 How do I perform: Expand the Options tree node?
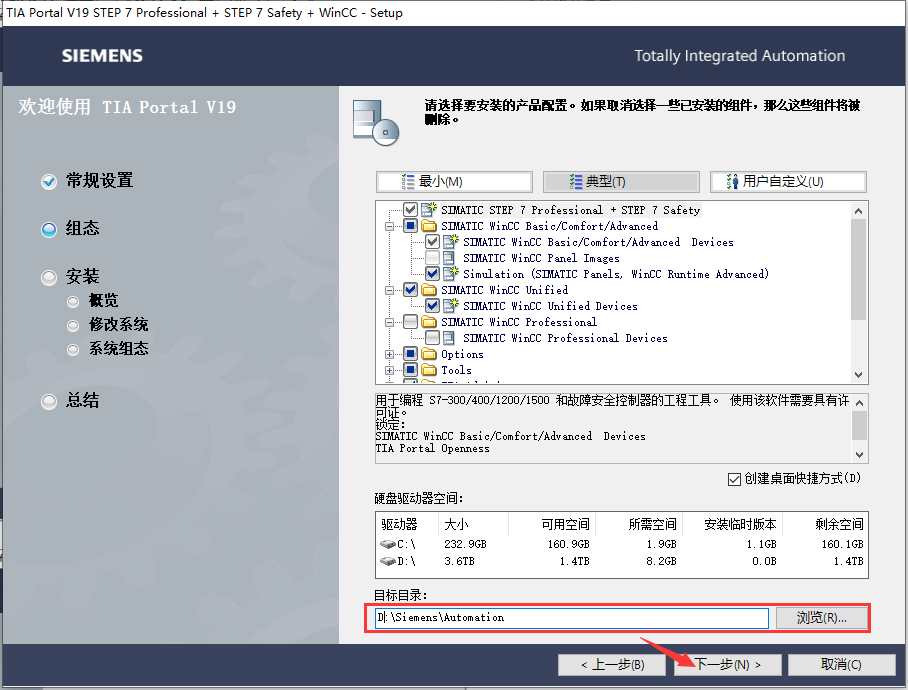point(390,354)
